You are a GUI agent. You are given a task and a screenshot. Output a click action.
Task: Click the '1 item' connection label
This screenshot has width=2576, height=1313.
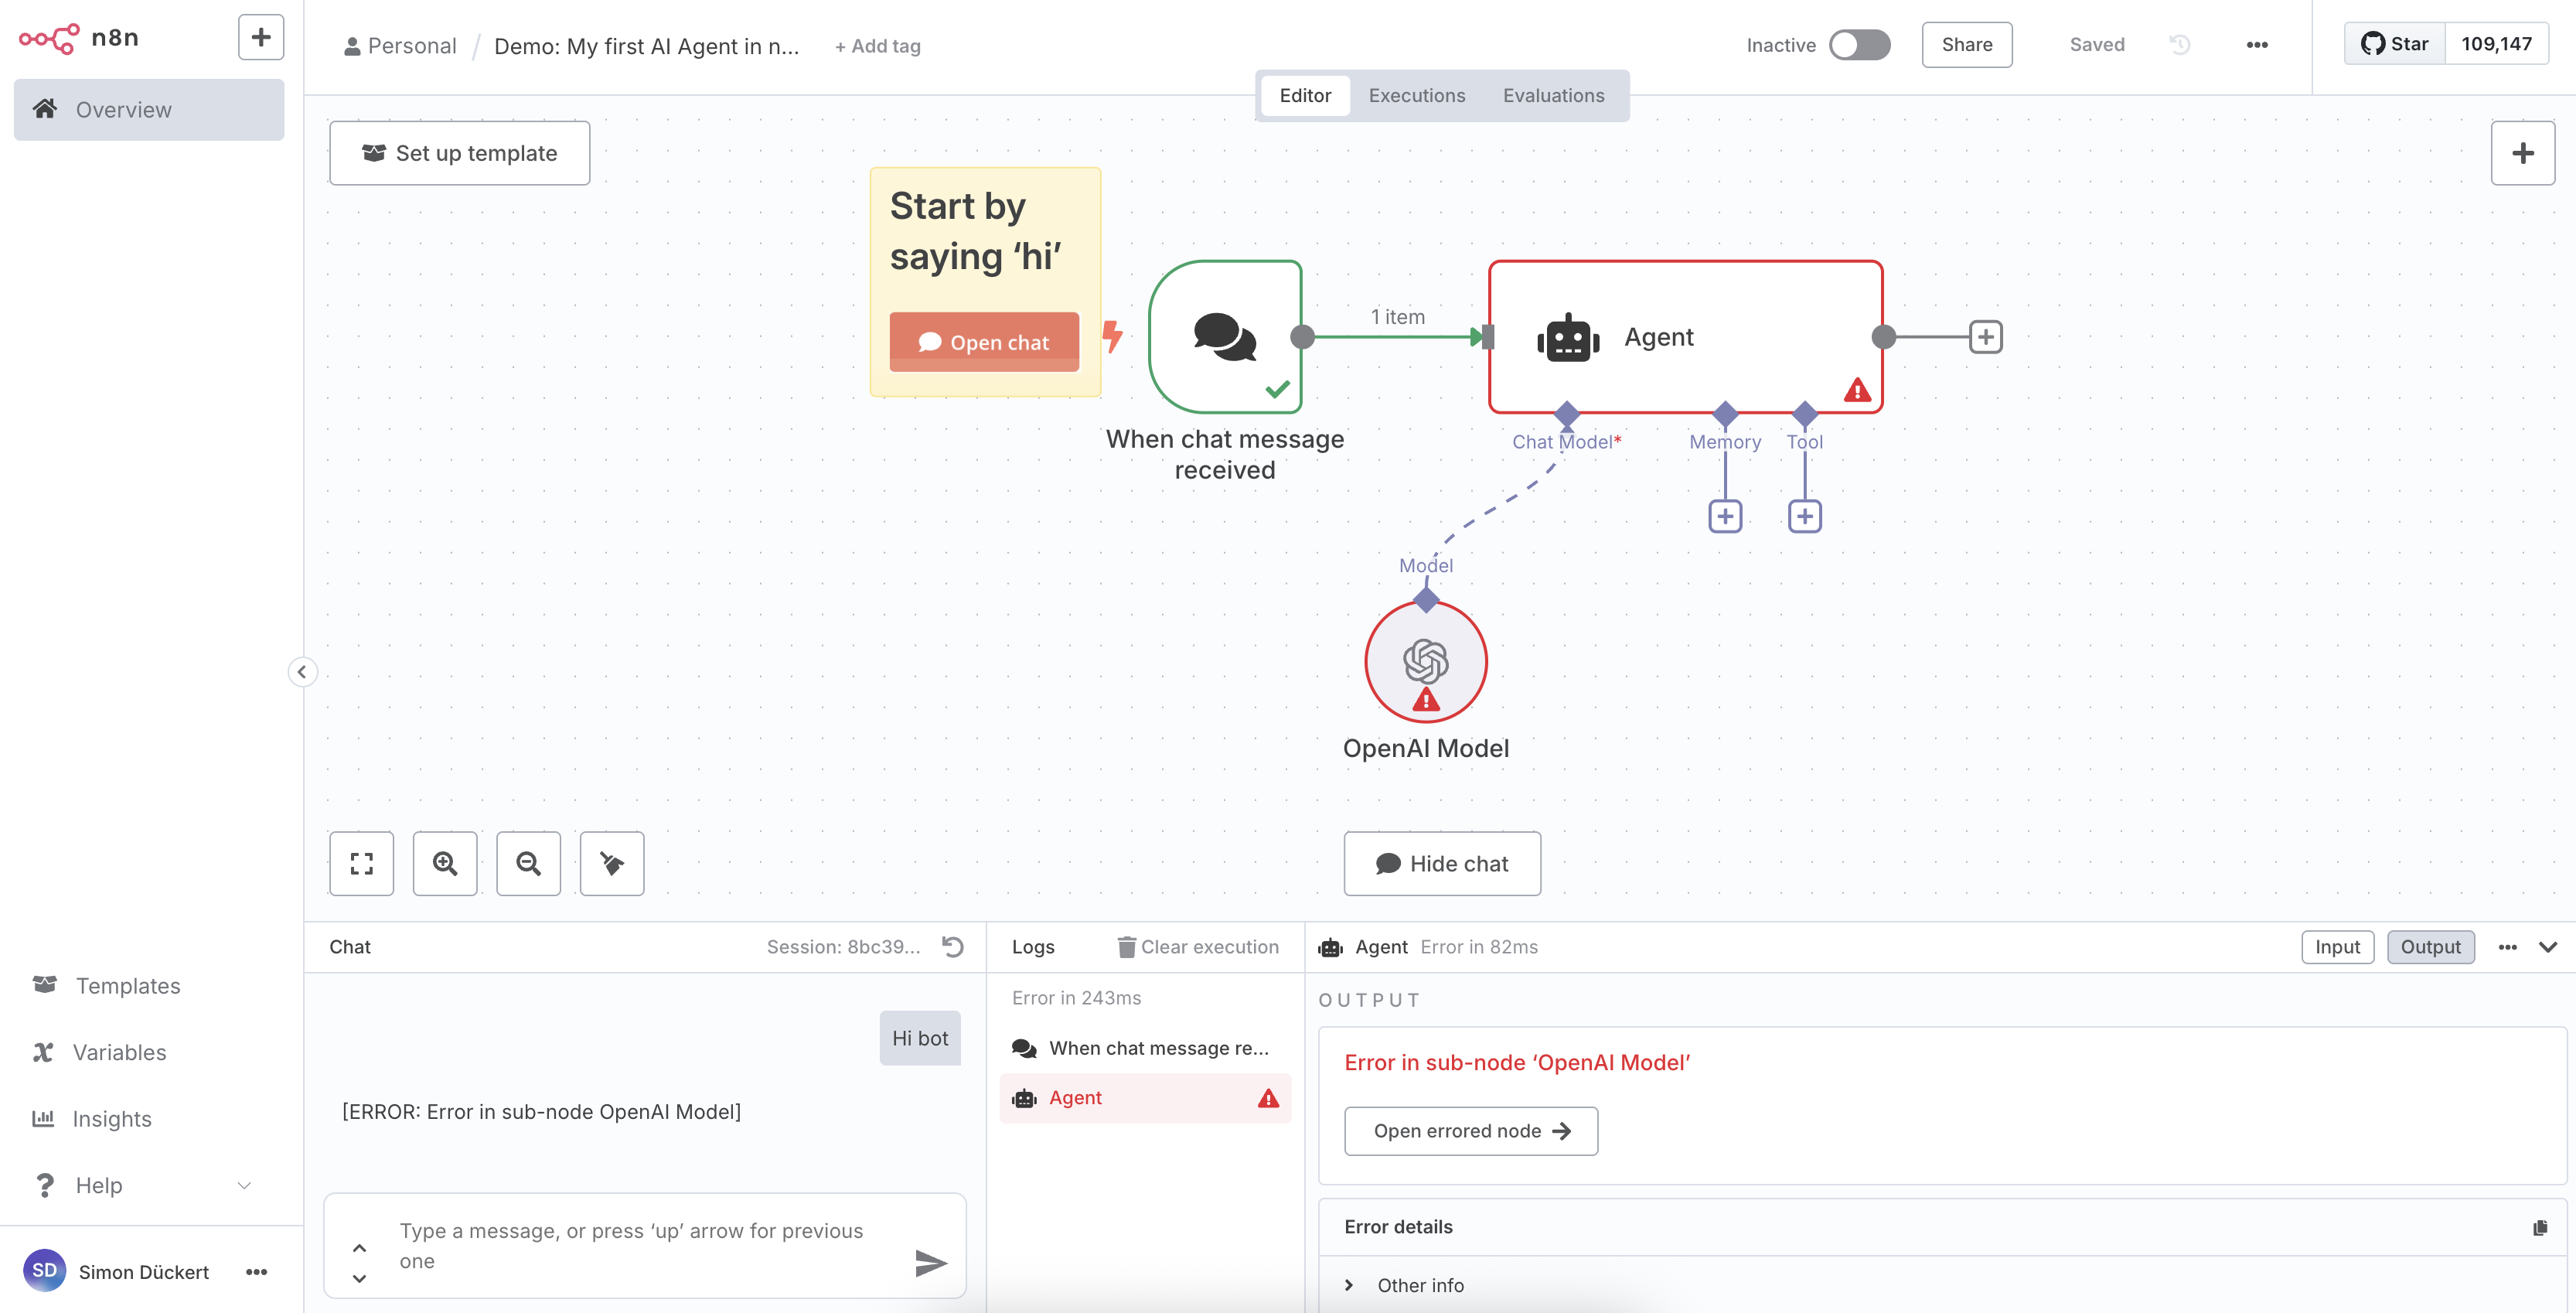coord(1397,317)
